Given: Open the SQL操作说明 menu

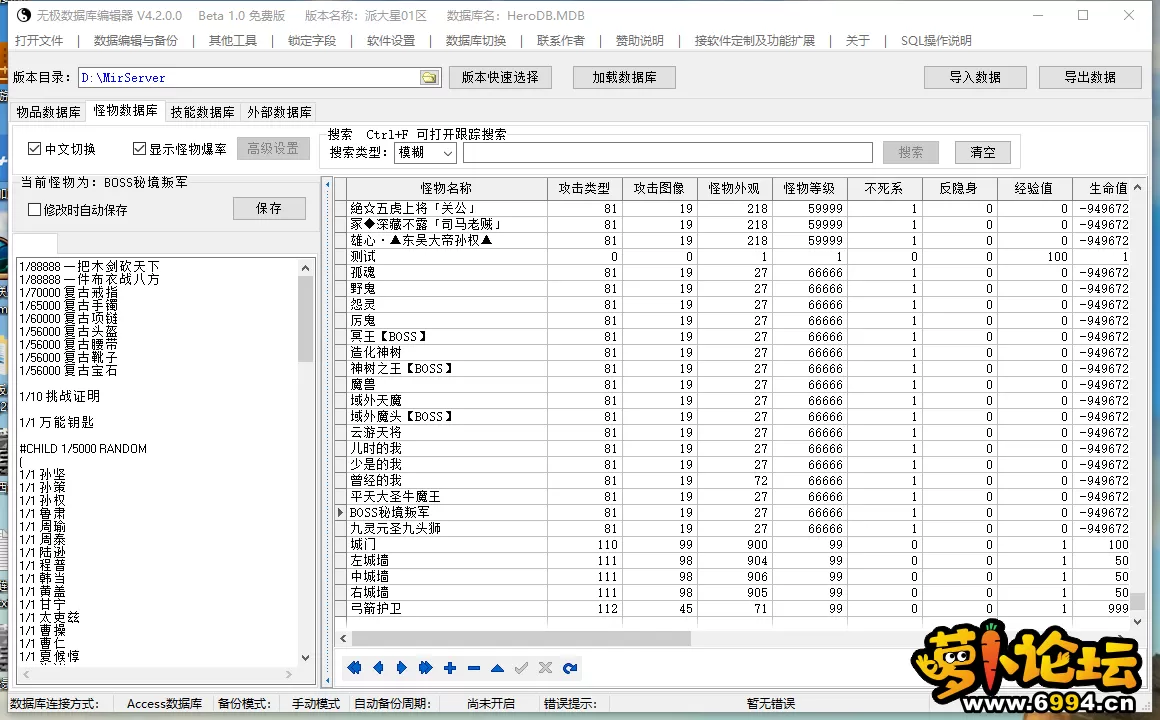Looking at the screenshot, I should pyautogui.click(x=936, y=41).
